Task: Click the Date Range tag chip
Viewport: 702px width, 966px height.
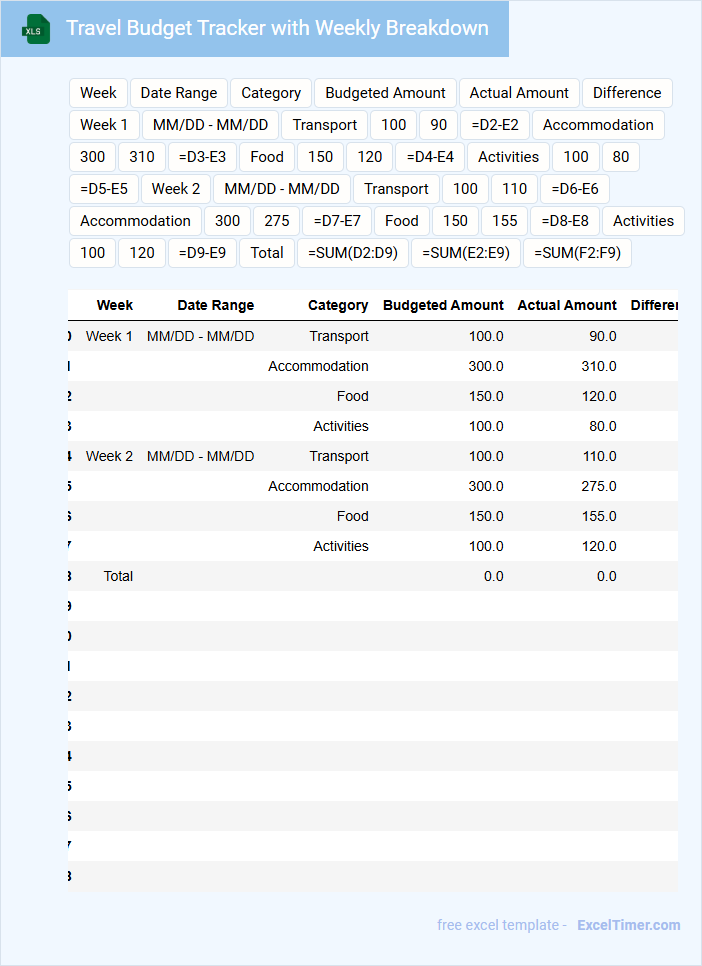Action: pos(179,93)
